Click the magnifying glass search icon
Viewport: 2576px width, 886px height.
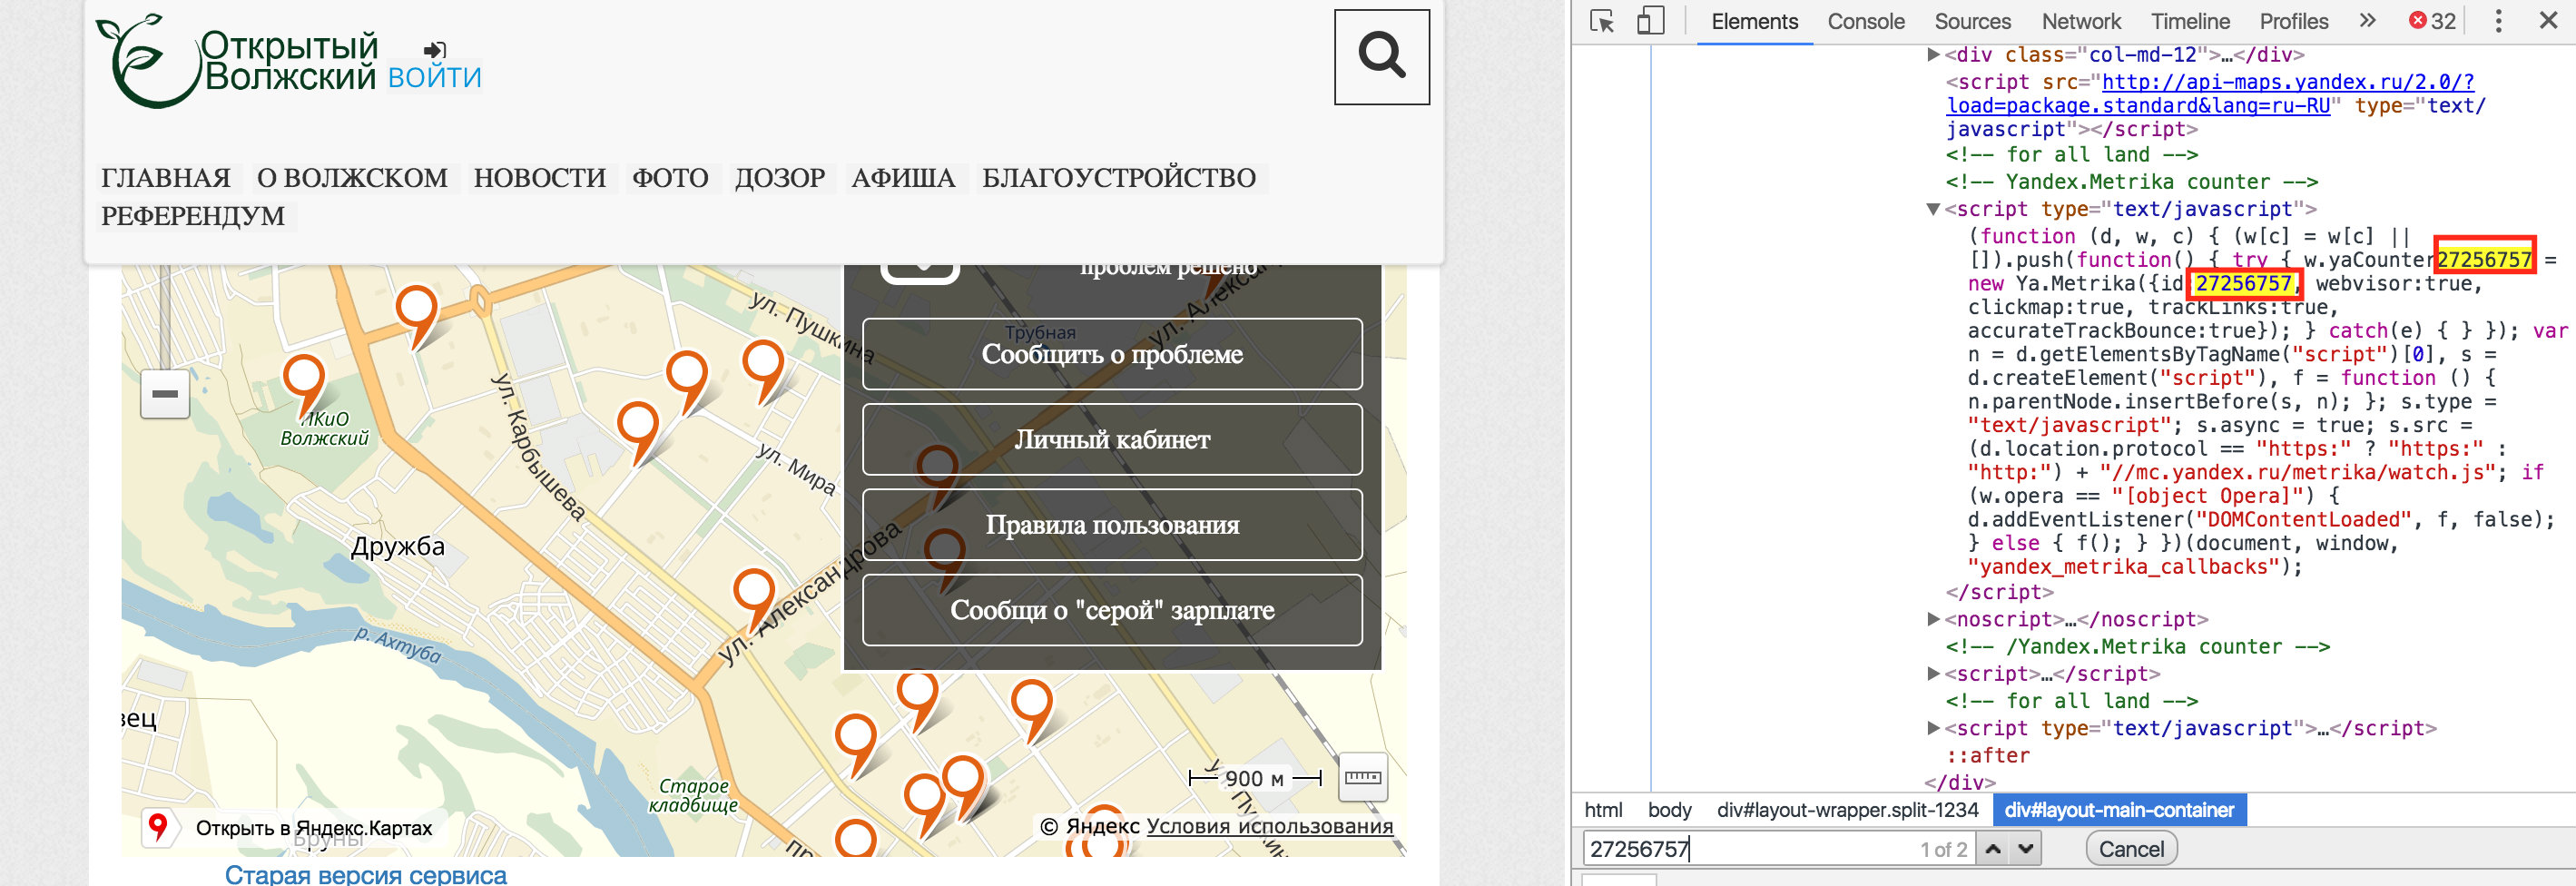coord(1381,57)
